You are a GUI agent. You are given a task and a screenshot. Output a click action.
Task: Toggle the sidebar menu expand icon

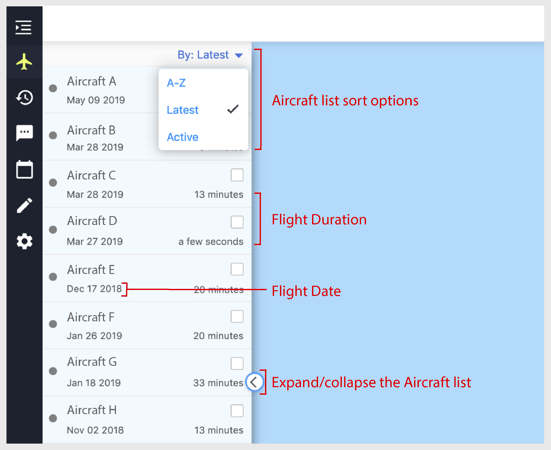pos(24,27)
